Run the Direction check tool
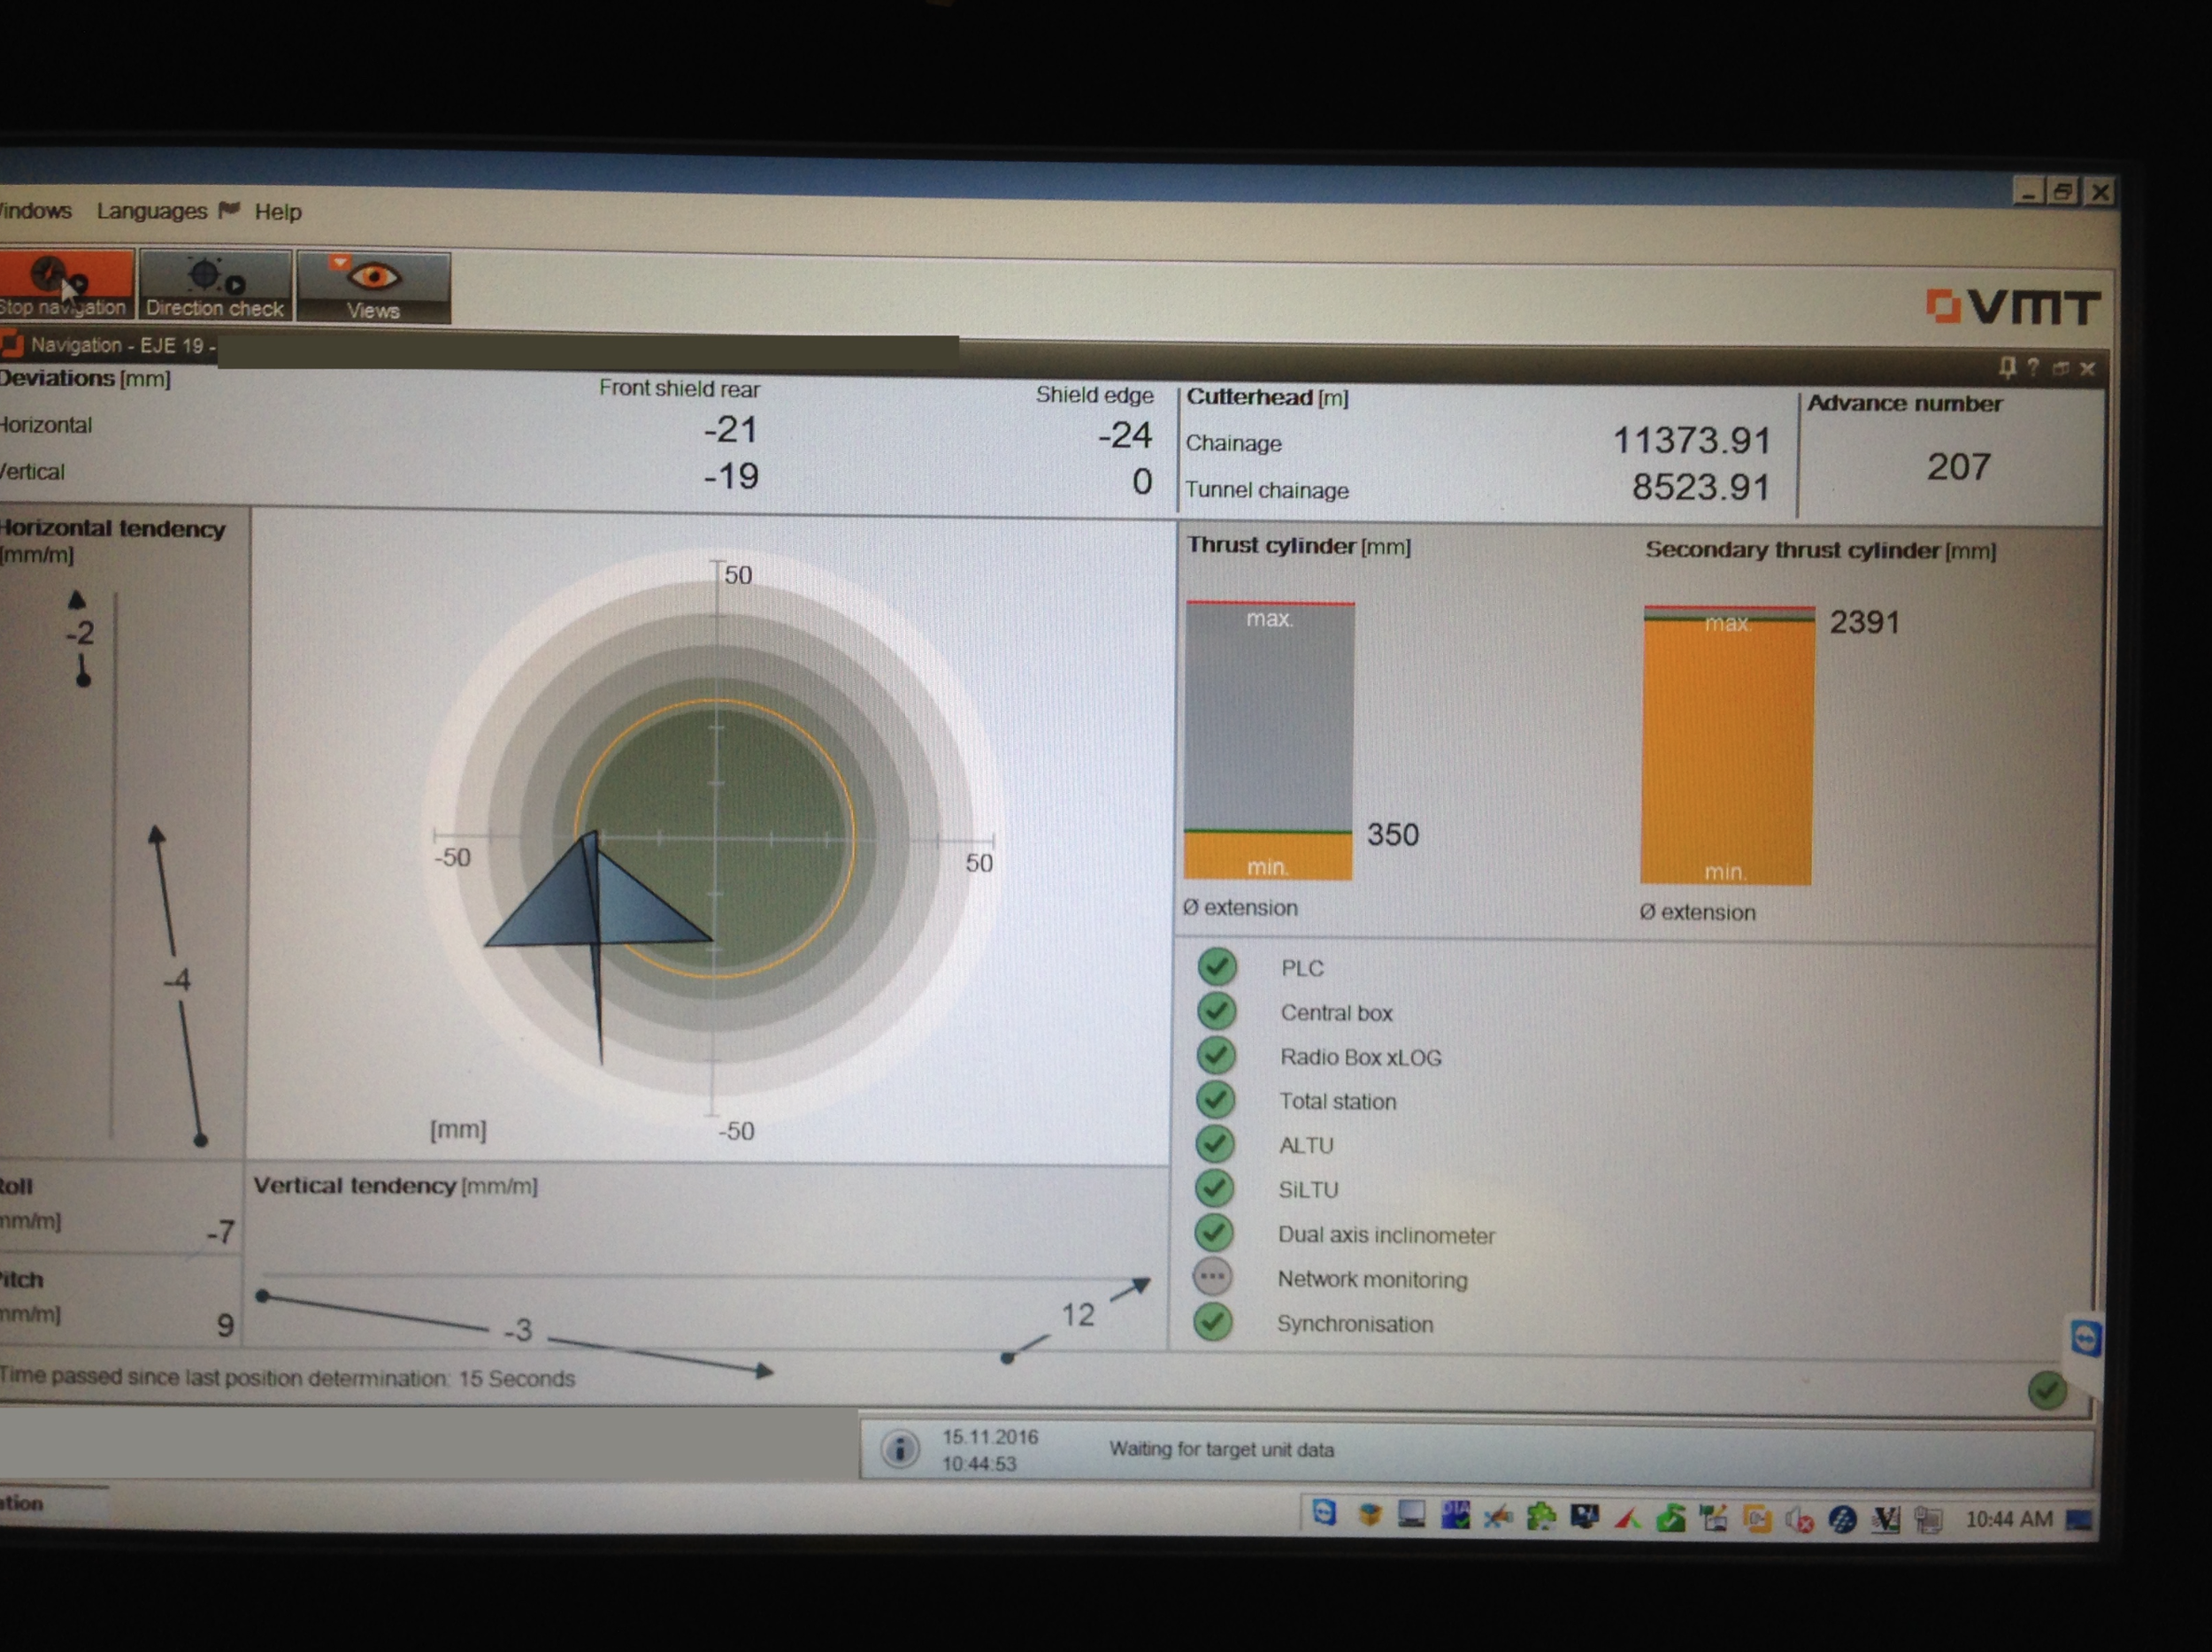Viewport: 2212px width, 1652px height. pyautogui.click(x=215, y=287)
